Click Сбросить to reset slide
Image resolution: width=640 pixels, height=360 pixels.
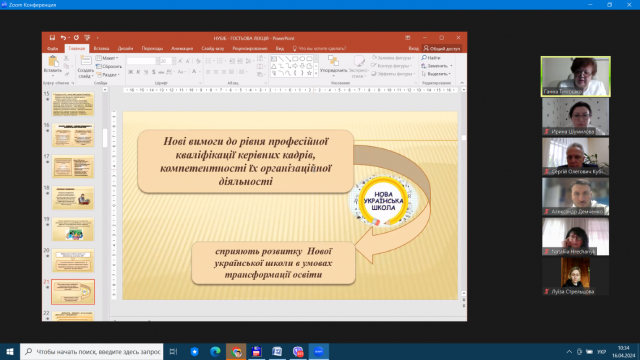109,67
